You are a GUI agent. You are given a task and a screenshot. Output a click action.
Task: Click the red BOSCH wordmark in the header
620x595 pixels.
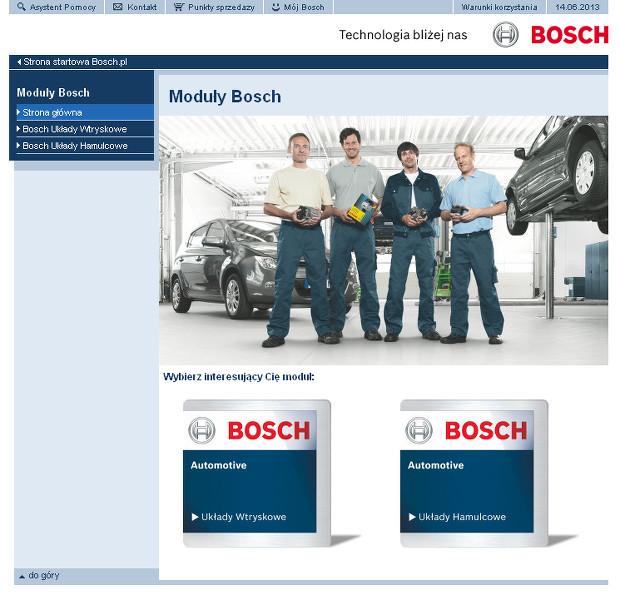(570, 35)
